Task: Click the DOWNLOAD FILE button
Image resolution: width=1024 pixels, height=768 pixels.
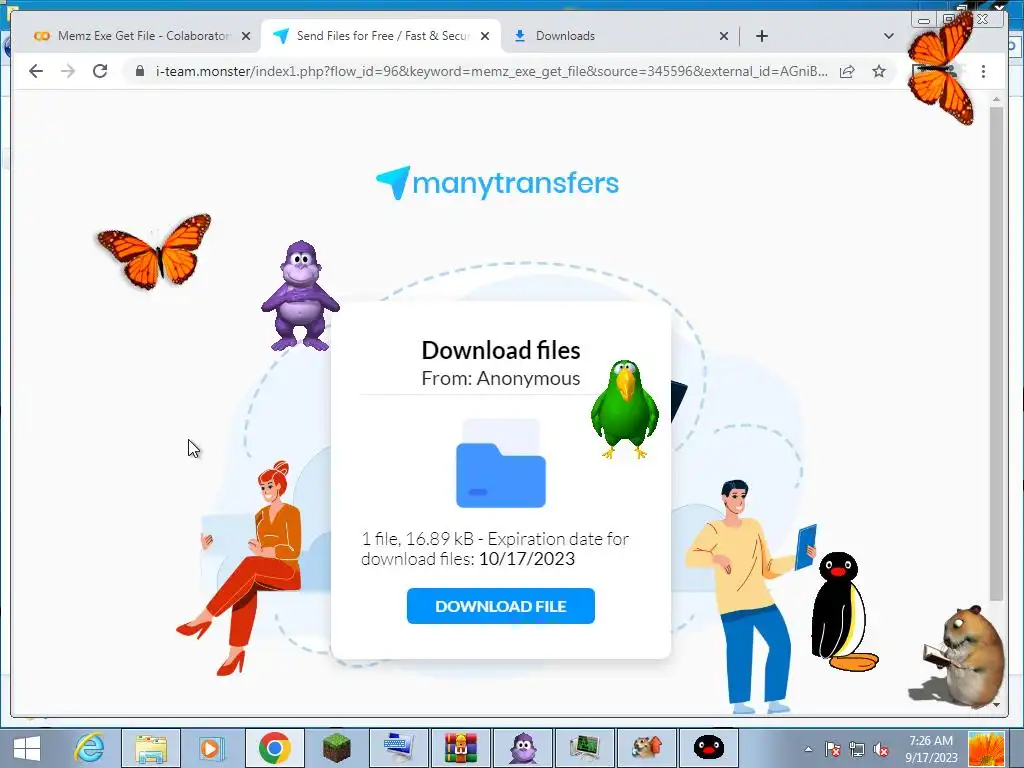Action: click(500, 606)
